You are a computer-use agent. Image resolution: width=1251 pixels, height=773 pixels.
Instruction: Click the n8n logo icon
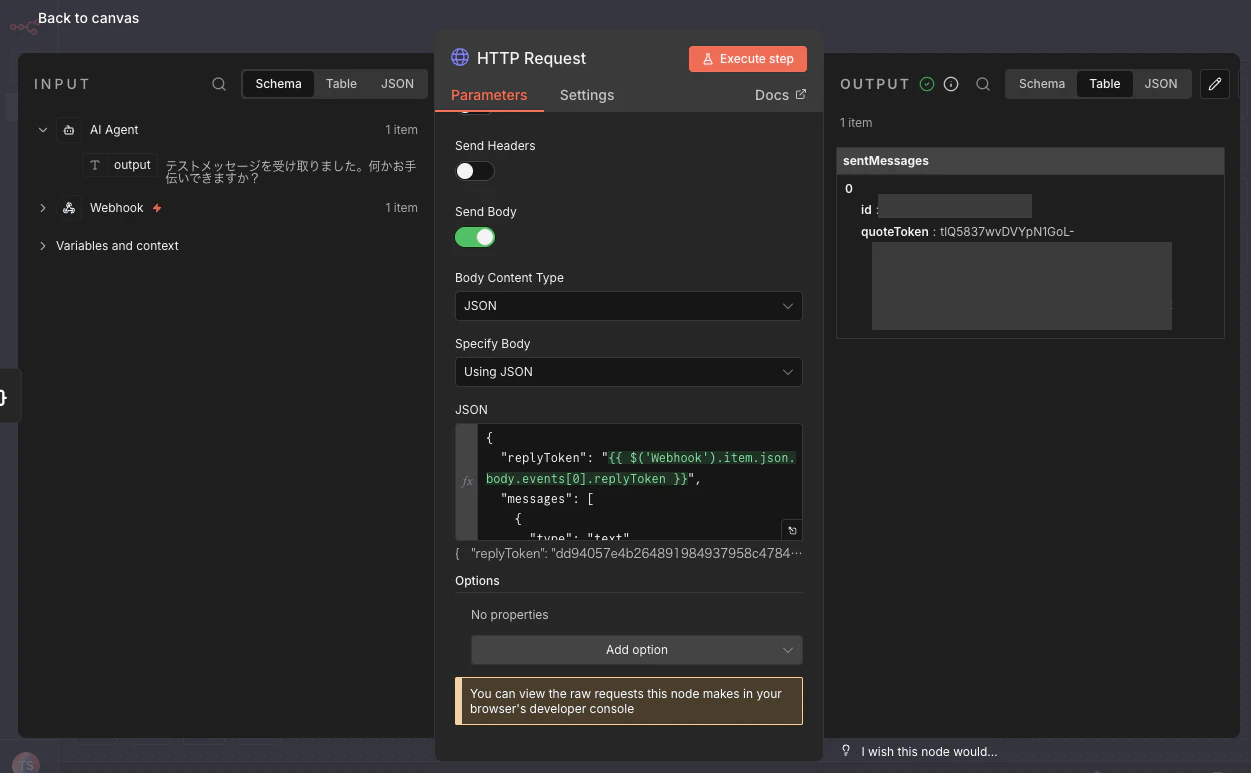pyautogui.click(x=23, y=28)
